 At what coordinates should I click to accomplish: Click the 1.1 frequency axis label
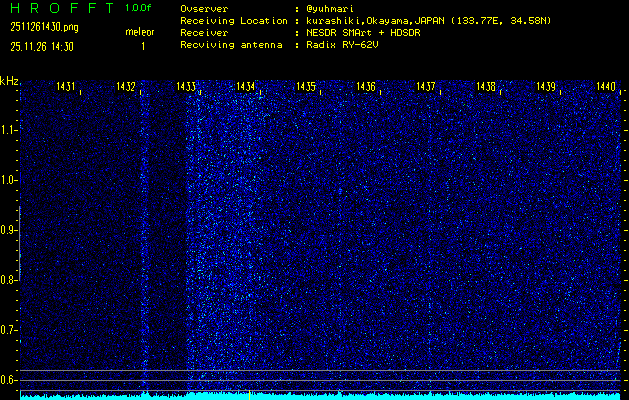click(9, 130)
